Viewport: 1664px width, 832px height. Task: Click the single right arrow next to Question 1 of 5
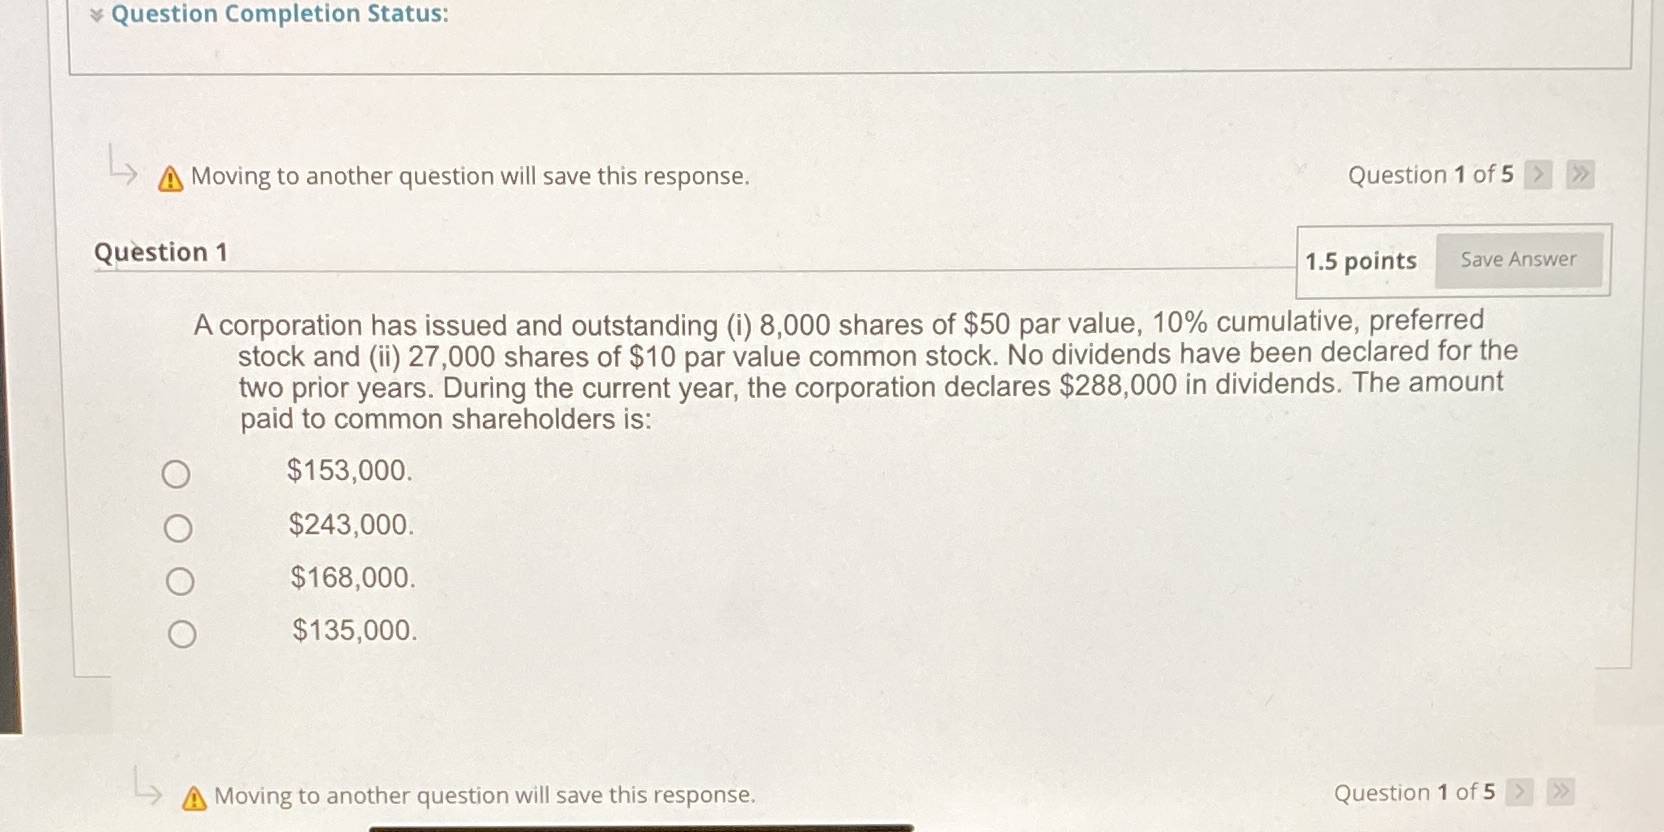pyautogui.click(x=1538, y=175)
